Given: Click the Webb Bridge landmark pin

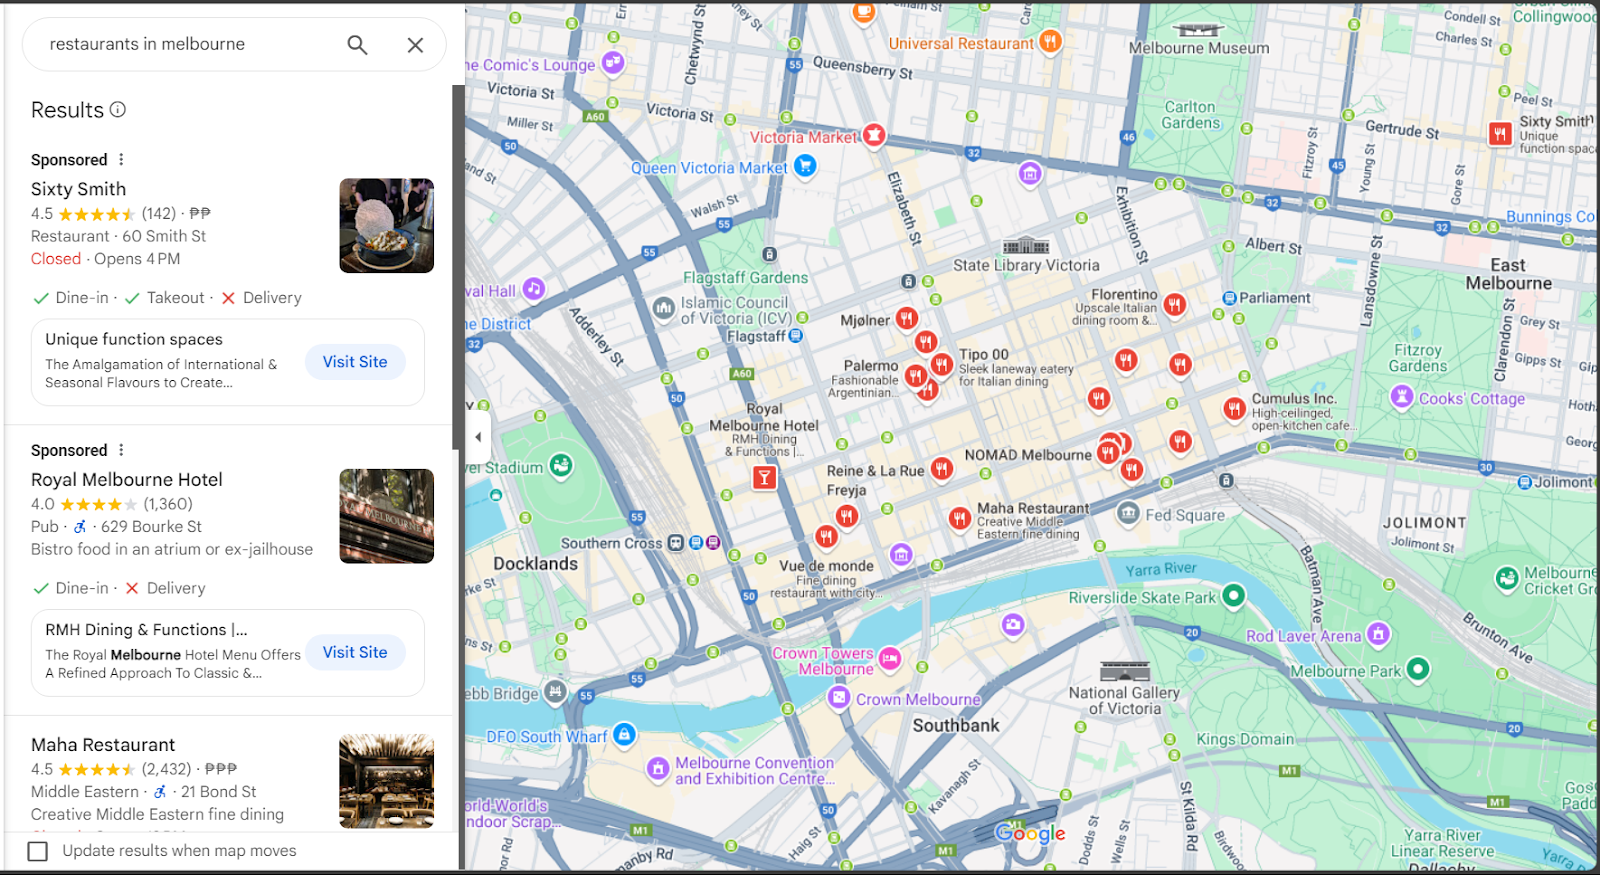Looking at the screenshot, I should 556,692.
